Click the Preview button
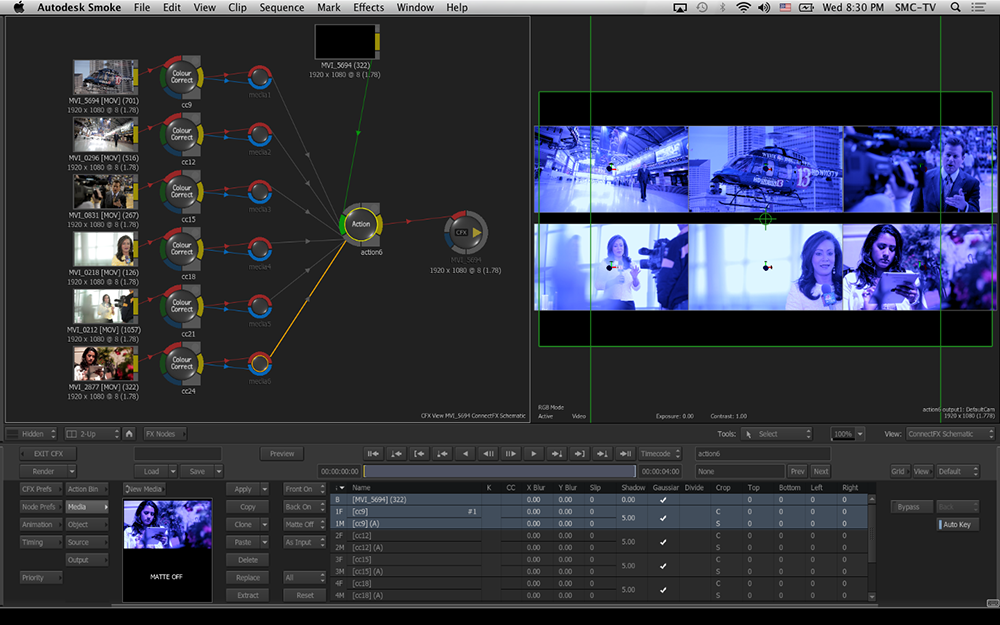Screen dimensions: 1000x625 click(282, 454)
